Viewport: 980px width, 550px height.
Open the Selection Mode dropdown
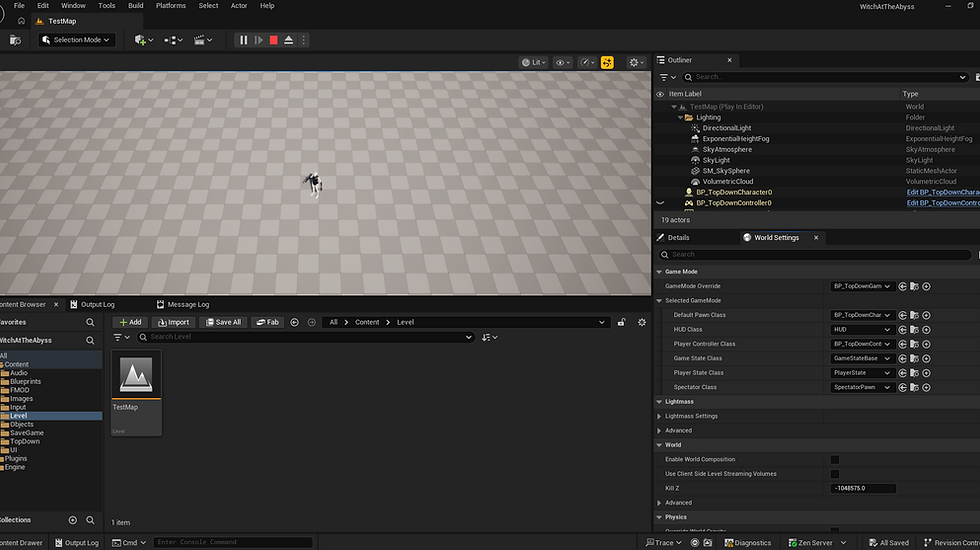[76, 40]
